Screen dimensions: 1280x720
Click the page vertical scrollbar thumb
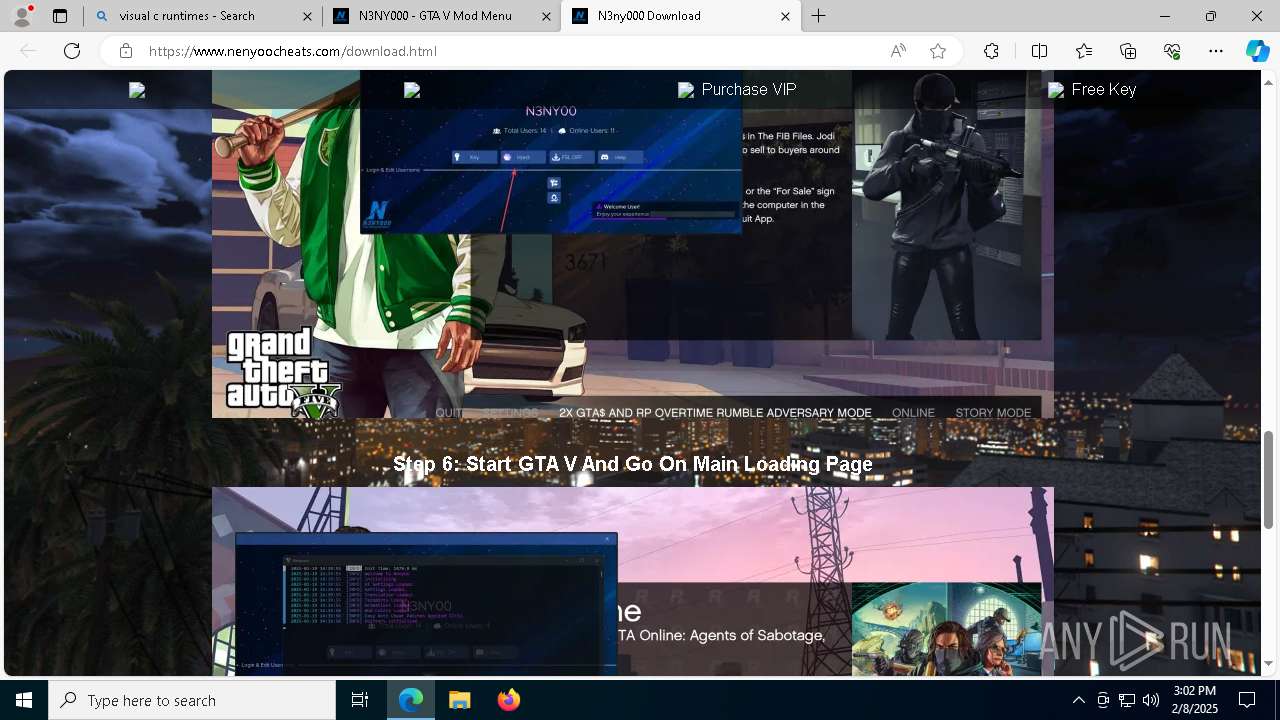[x=1269, y=480]
